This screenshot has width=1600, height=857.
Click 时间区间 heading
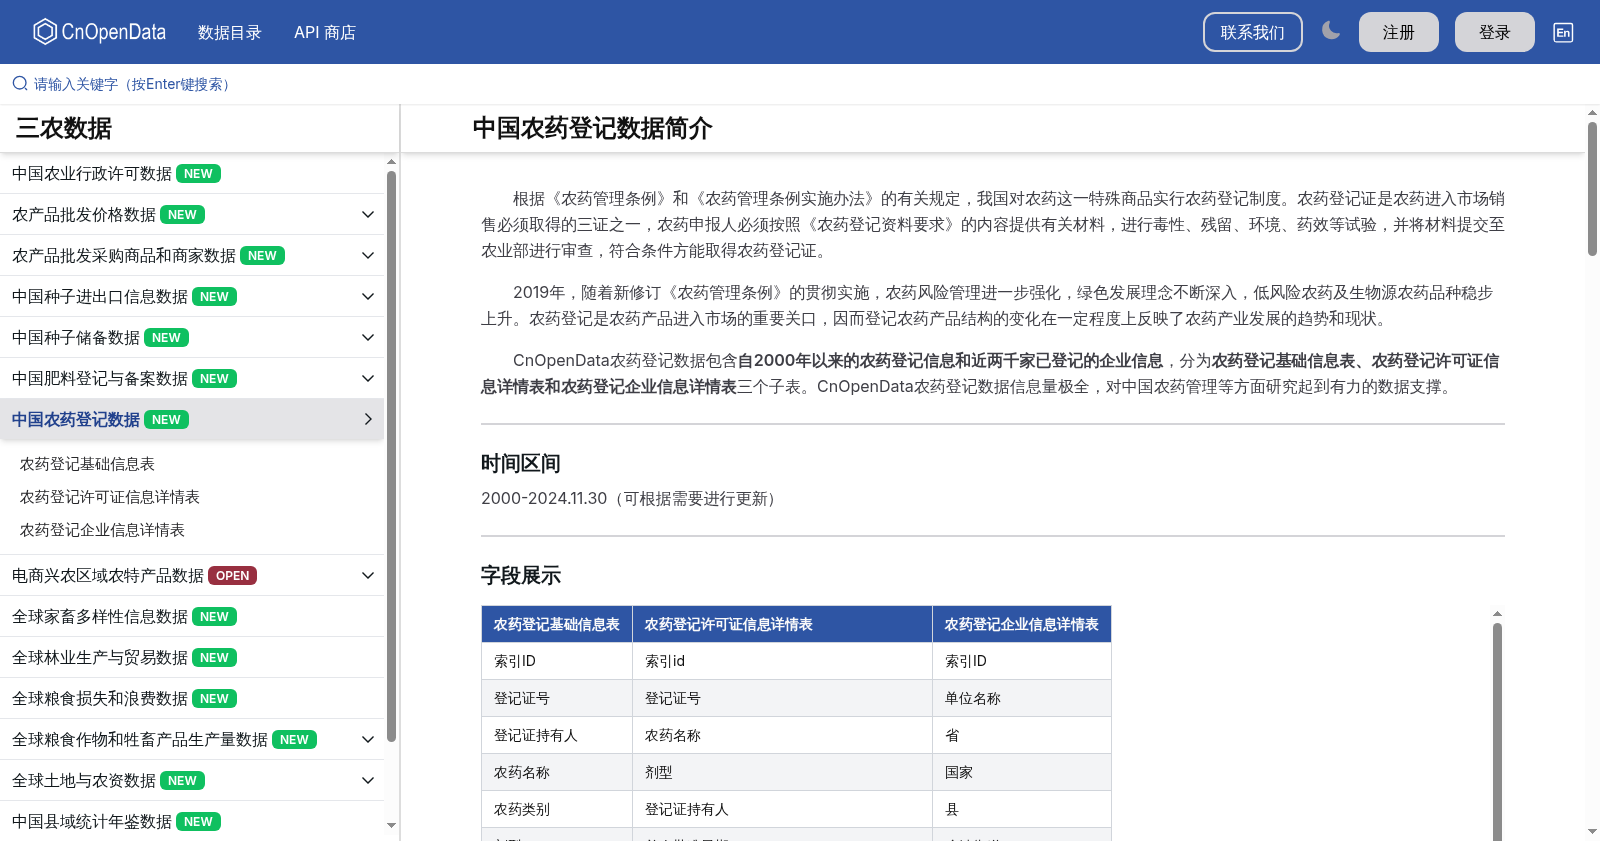click(x=521, y=463)
